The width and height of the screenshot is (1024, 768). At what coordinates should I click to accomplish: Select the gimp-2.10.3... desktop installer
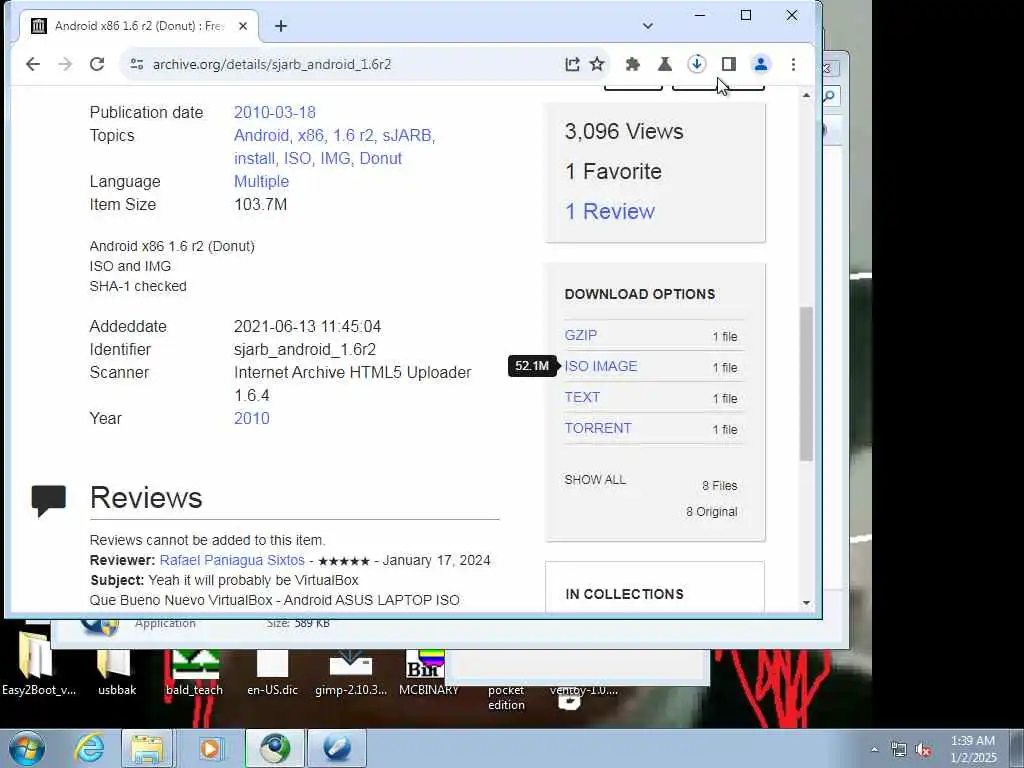pos(351,673)
